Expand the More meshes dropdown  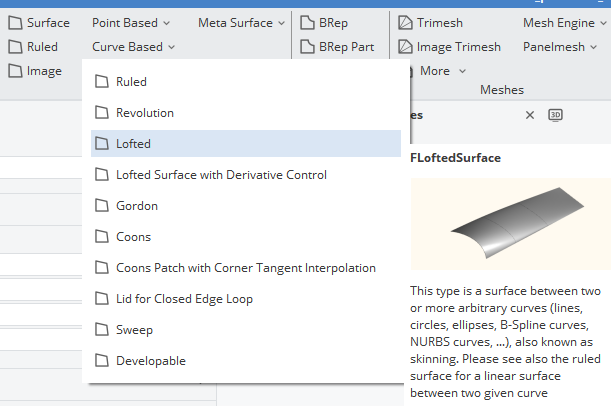(x=443, y=71)
